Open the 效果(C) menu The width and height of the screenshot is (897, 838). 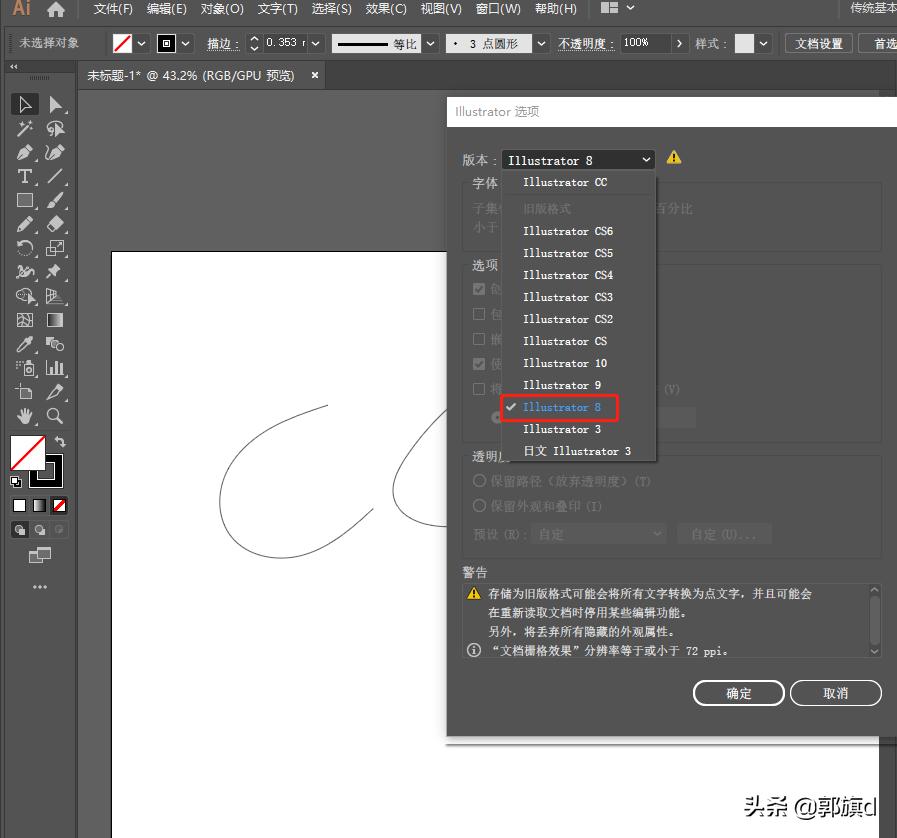[386, 9]
